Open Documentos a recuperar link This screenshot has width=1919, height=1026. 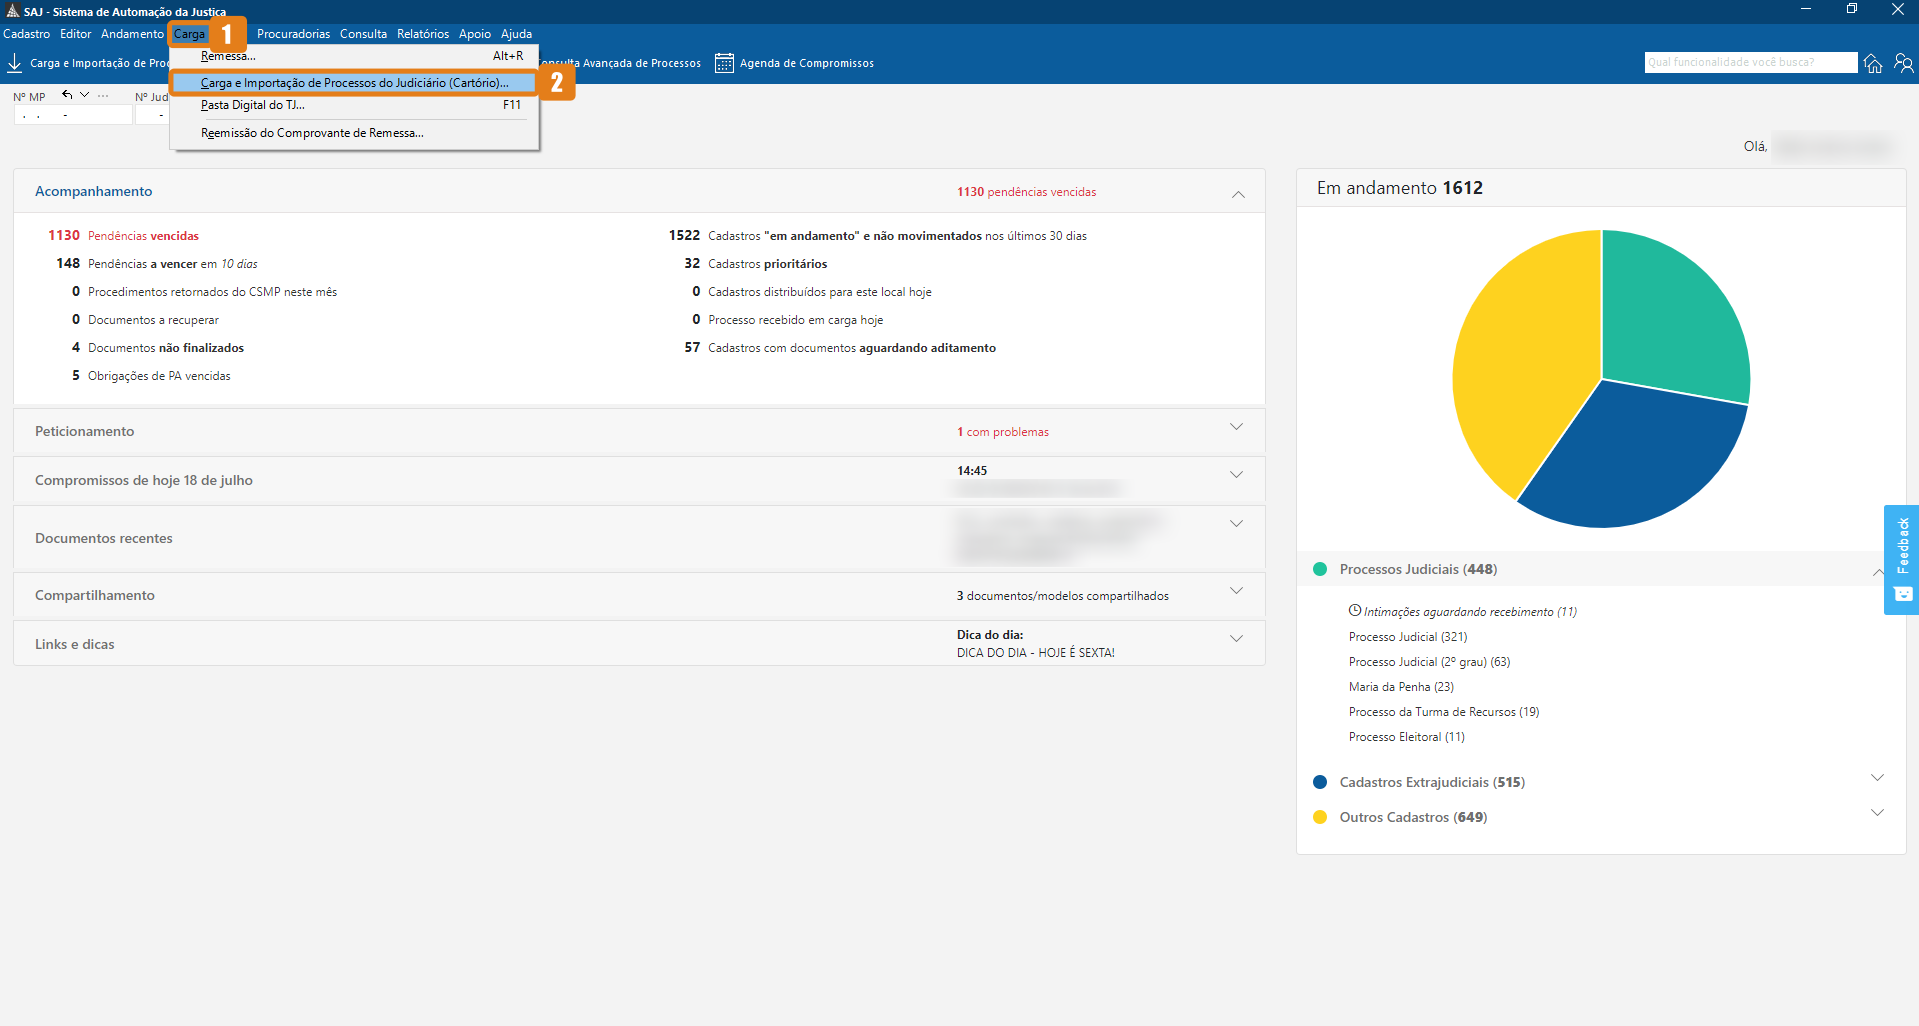coord(145,320)
